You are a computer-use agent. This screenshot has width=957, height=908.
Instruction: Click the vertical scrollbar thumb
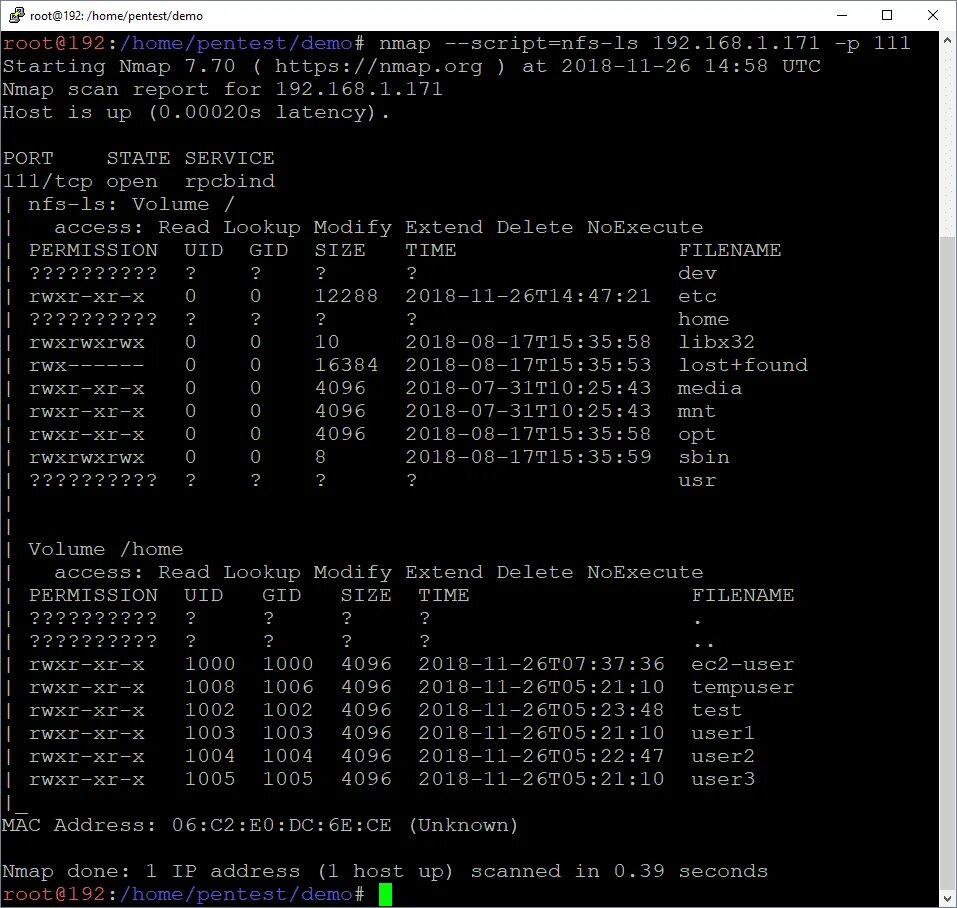(947, 563)
